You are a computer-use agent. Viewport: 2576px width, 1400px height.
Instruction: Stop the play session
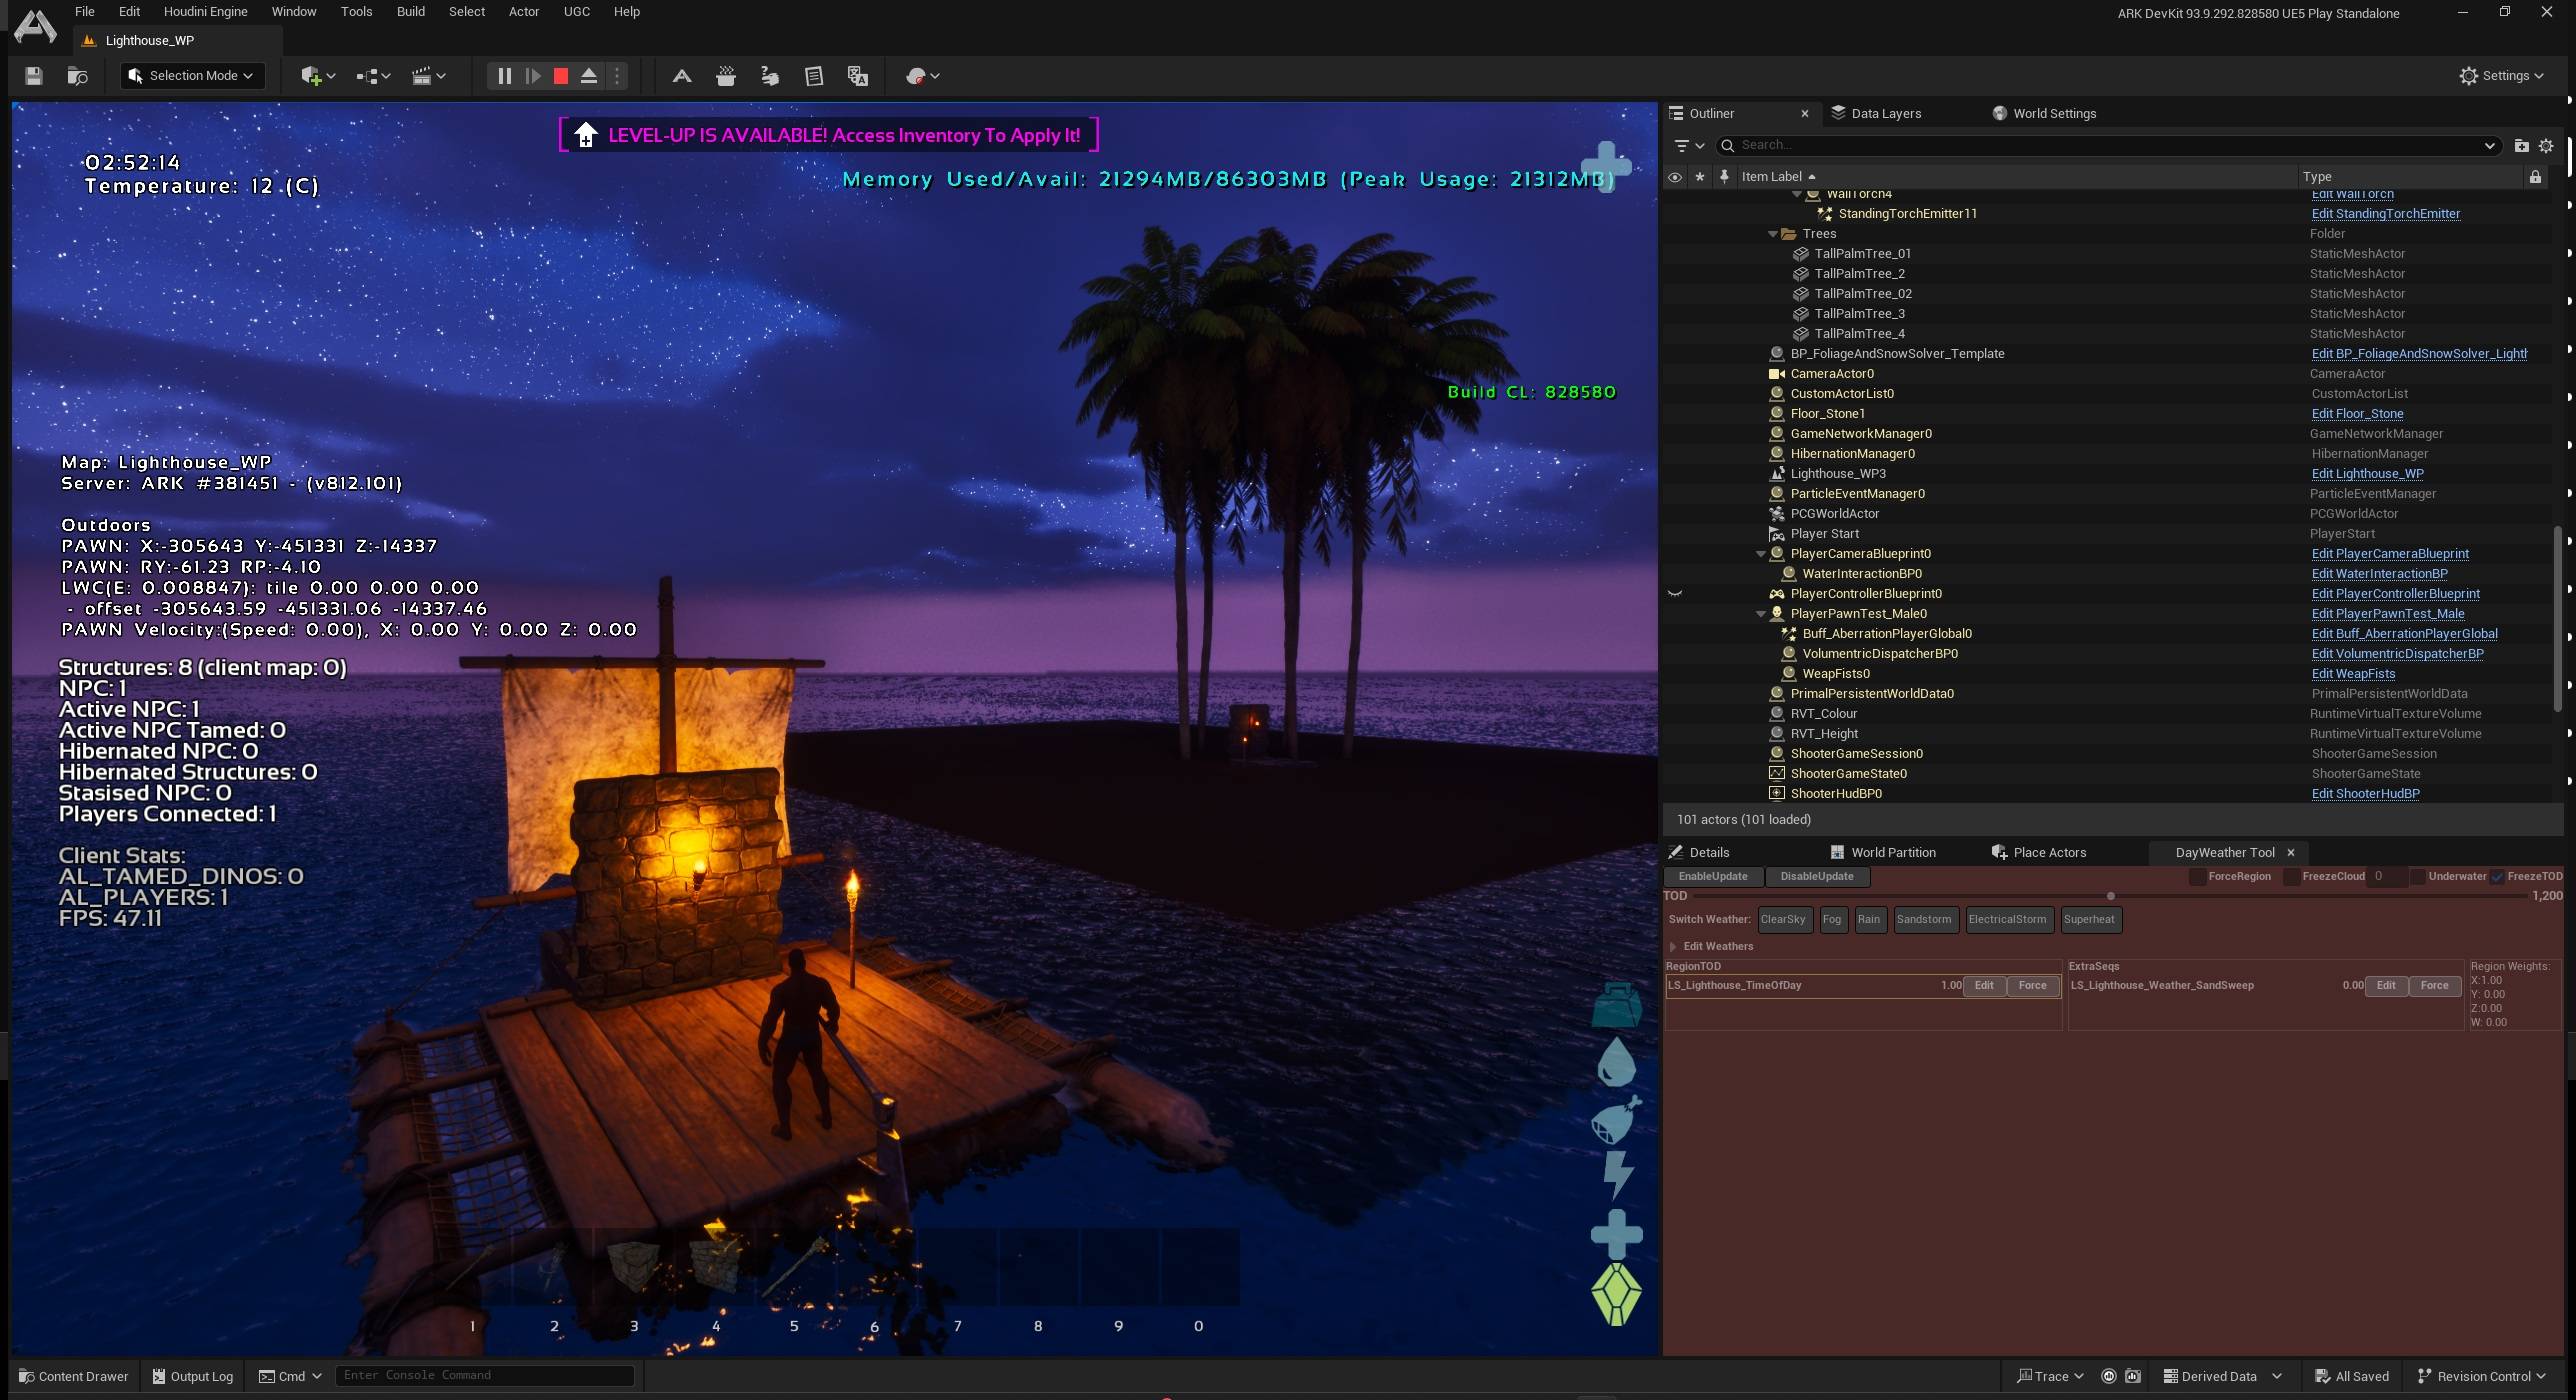coord(561,76)
